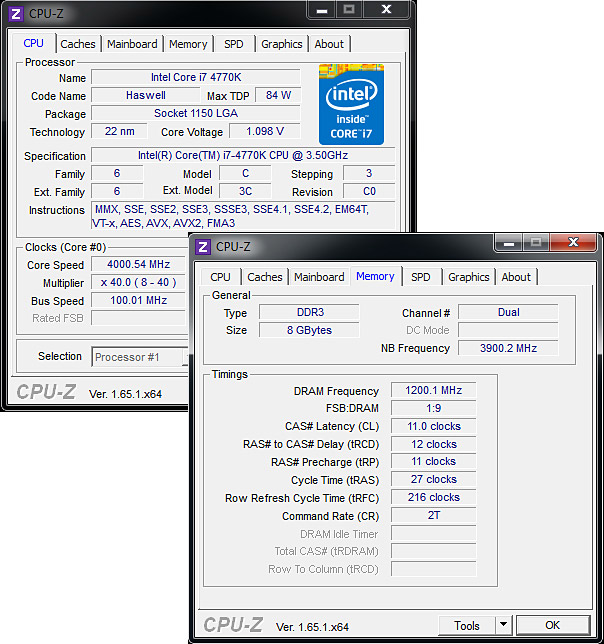
Task: Click version text 'Ver. 1.65.1.x64' in front window
Action: pos(312,627)
